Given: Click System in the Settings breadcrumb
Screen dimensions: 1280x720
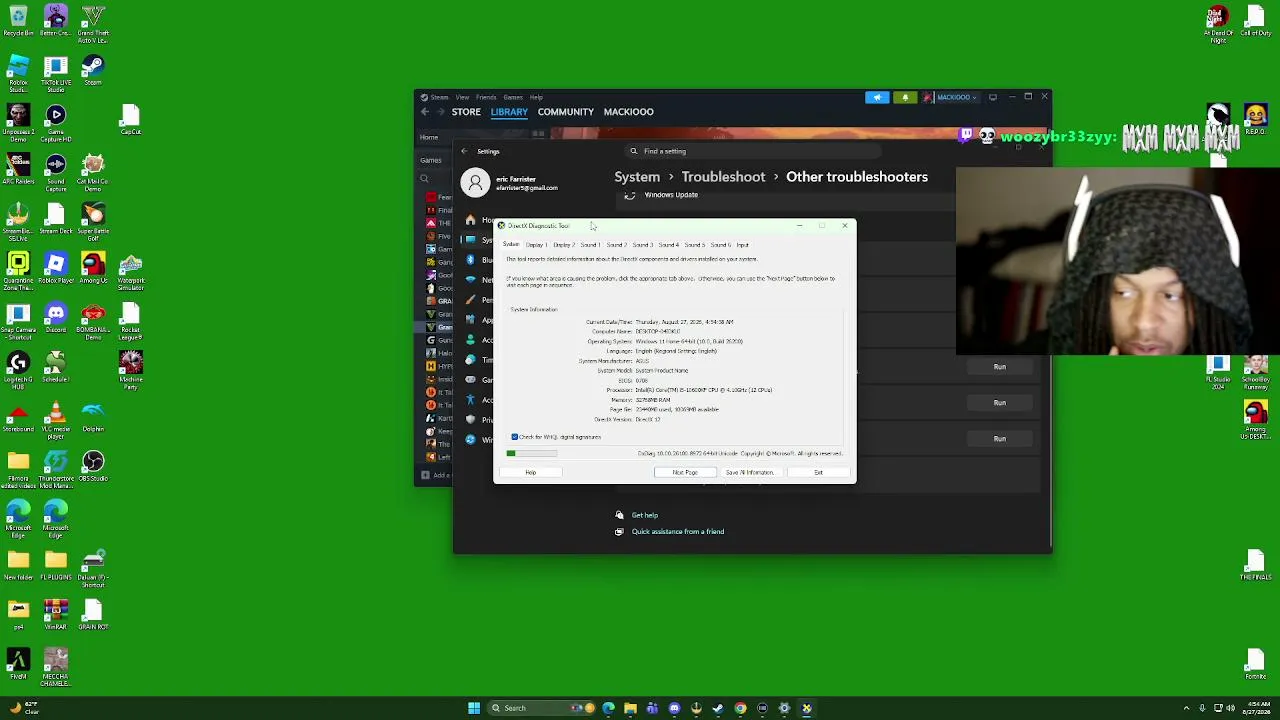Looking at the screenshot, I should click(x=637, y=177).
